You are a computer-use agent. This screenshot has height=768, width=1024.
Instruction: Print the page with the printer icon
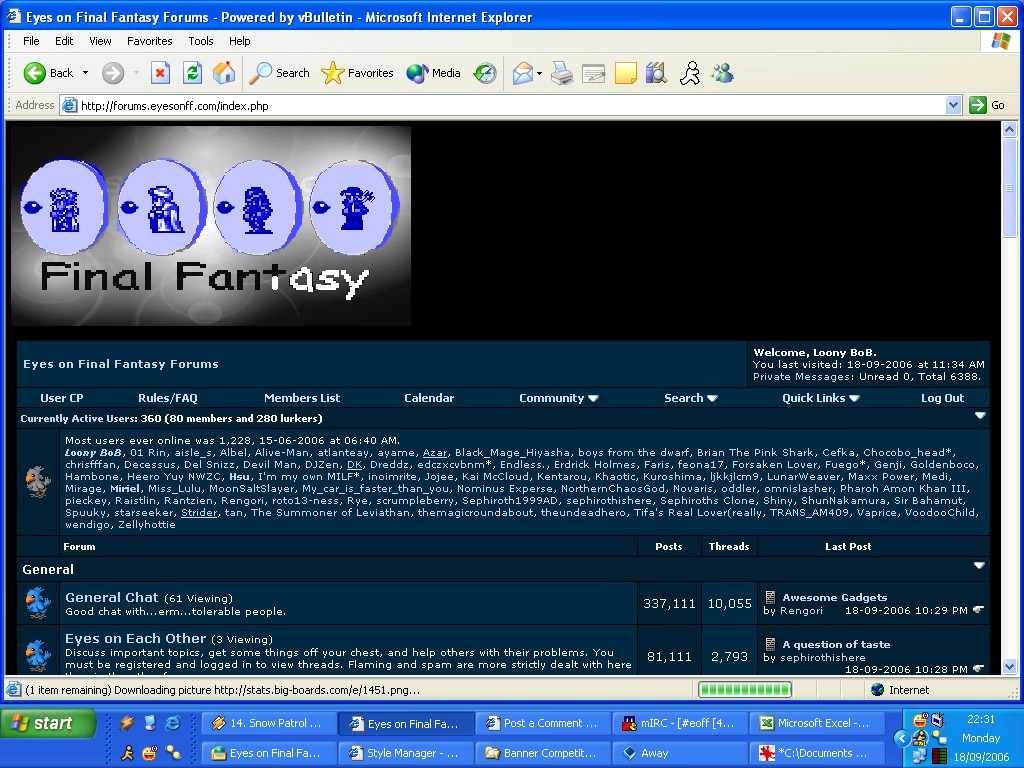click(562, 73)
